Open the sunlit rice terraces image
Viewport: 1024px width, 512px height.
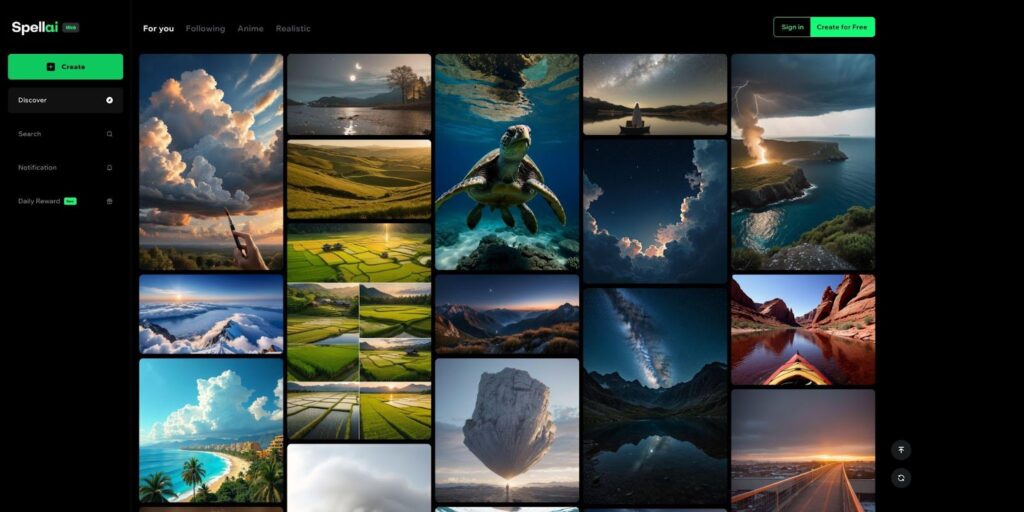click(x=359, y=253)
